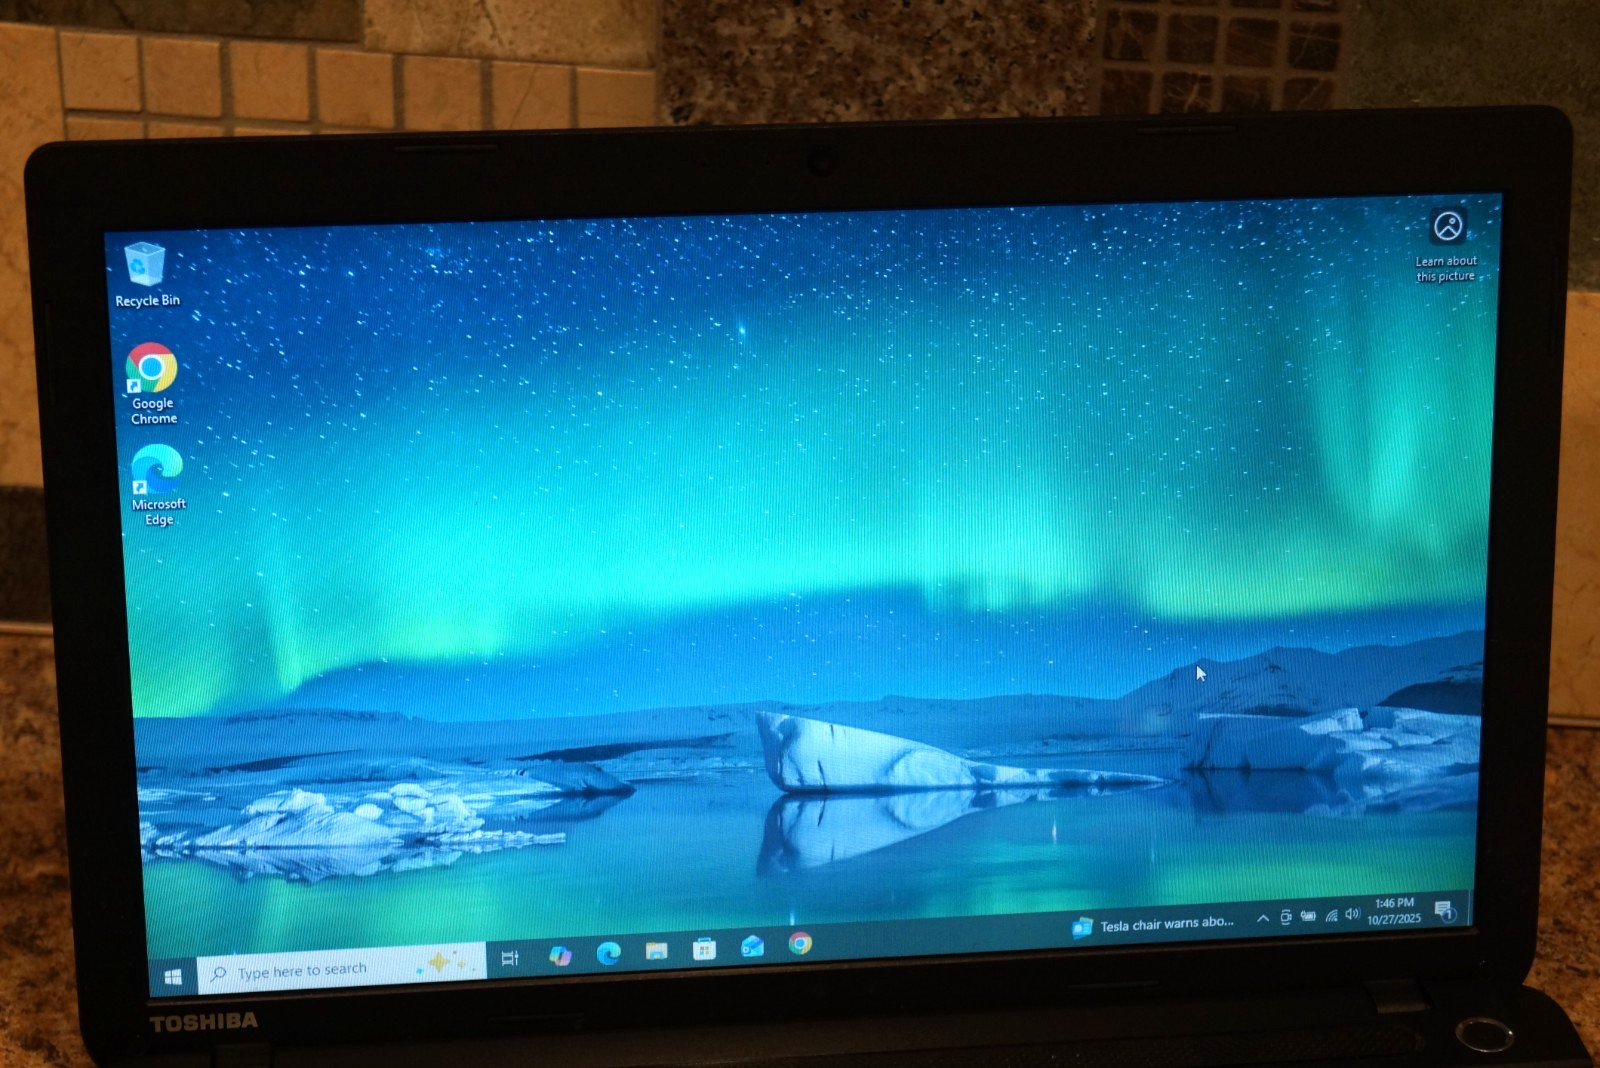Select the Microsoft Edge desktop shortcut

click(x=157, y=485)
